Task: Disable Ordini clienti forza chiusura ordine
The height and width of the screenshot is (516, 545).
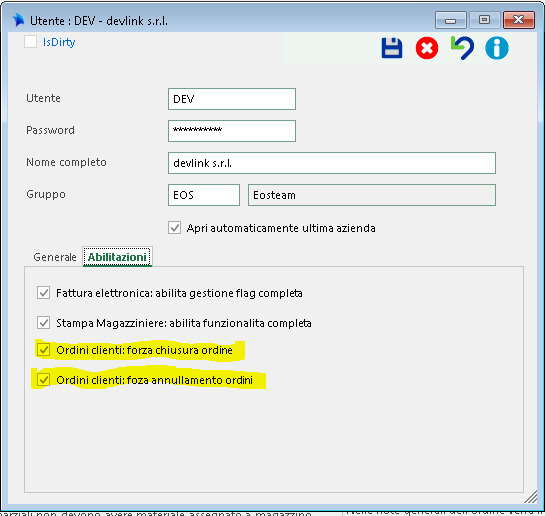Action: [43, 350]
